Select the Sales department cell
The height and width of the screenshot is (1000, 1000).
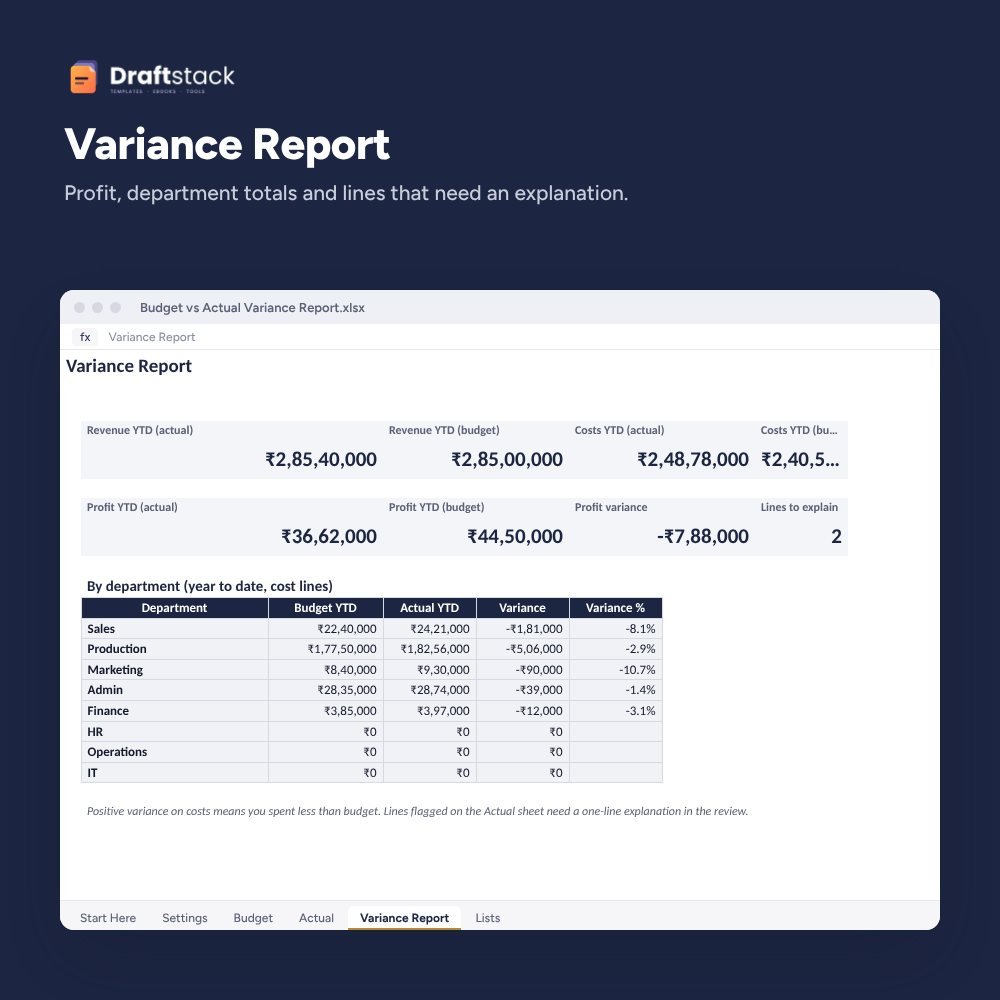pyautogui.click(x=175, y=629)
